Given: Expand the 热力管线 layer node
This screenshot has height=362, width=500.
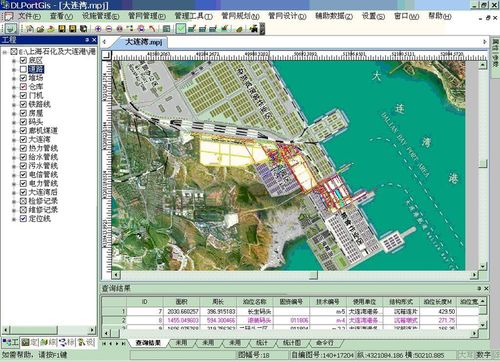Looking at the screenshot, I should click(14, 148).
